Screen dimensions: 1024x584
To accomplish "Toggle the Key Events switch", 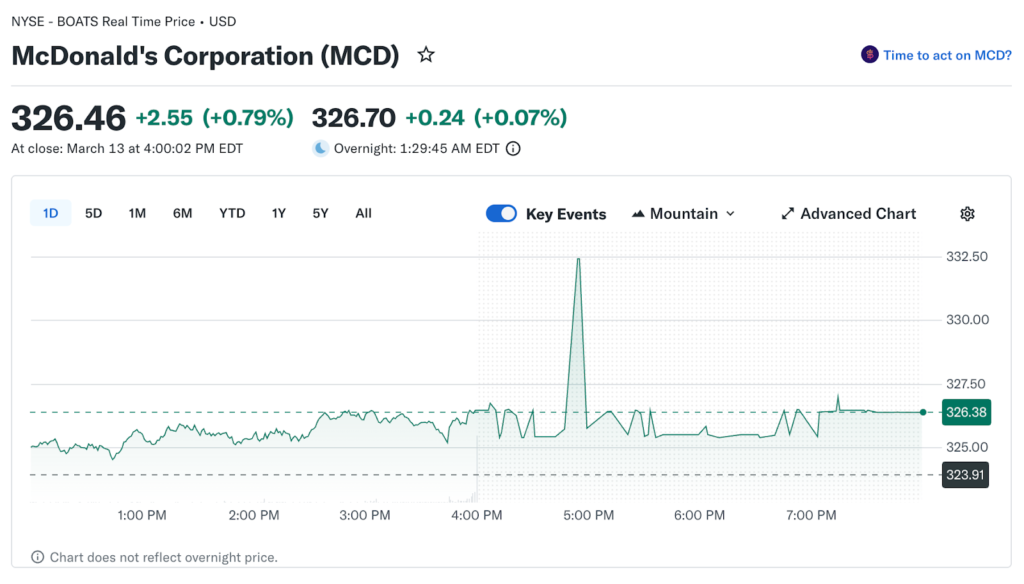I will (x=501, y=214).
